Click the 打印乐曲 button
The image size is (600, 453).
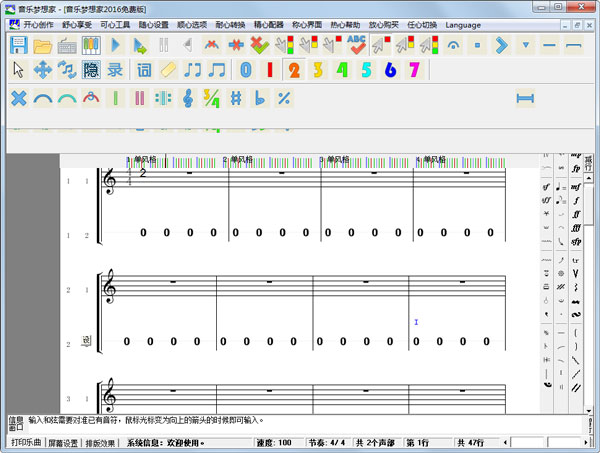coord(26,442)
